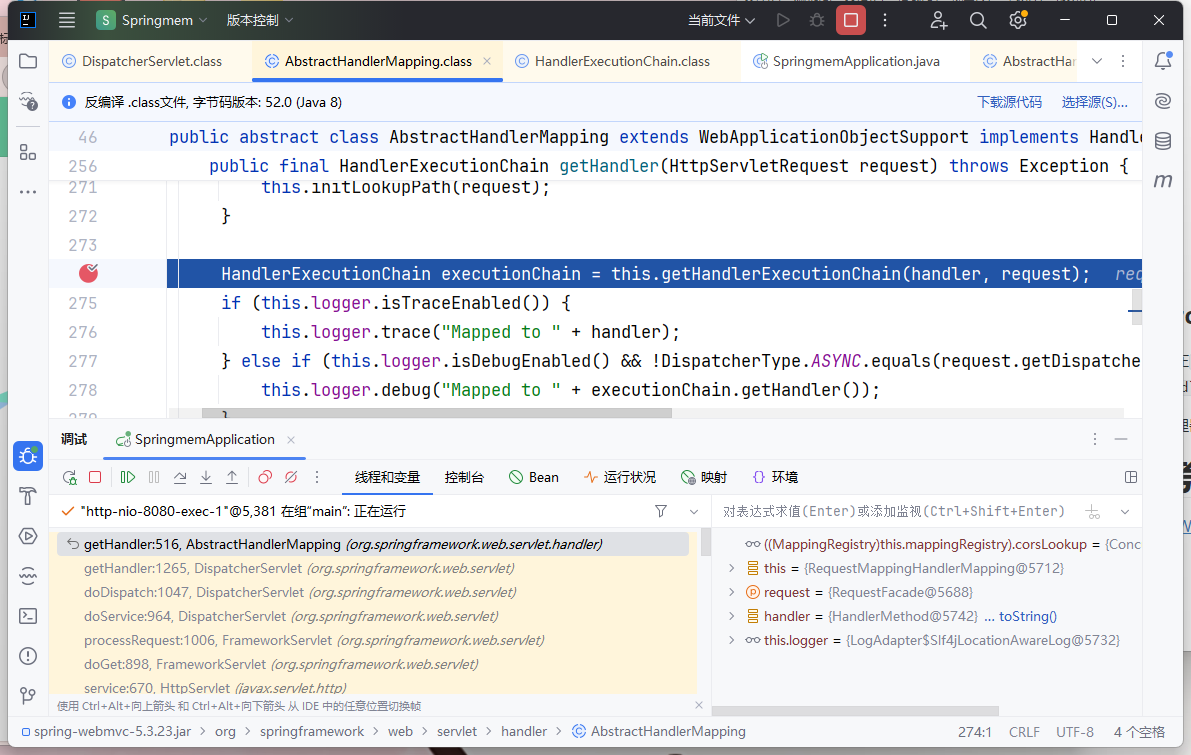Click the toString() link on handler

coord(1027,616)
